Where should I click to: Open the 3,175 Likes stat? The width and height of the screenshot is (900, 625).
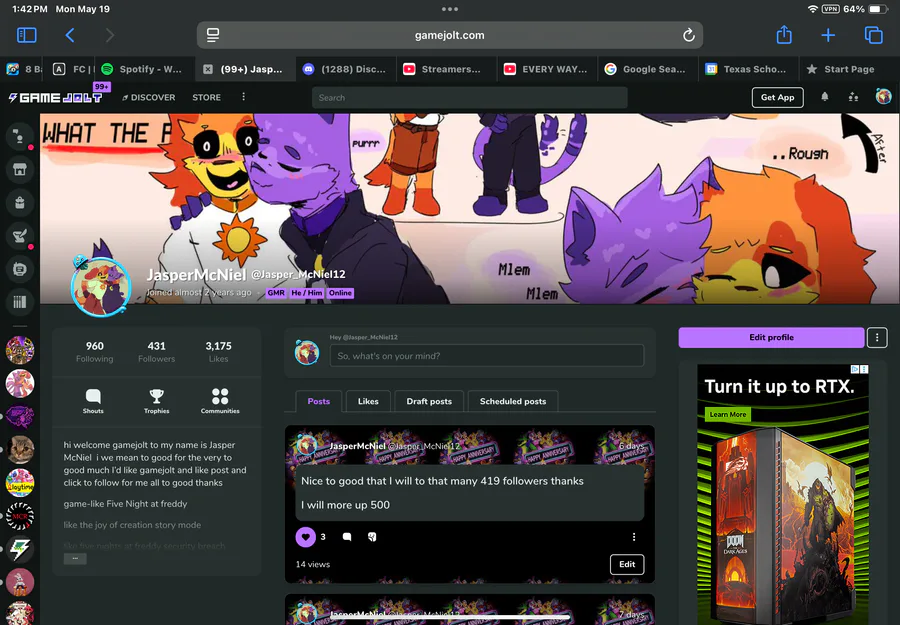coord(218,352)
